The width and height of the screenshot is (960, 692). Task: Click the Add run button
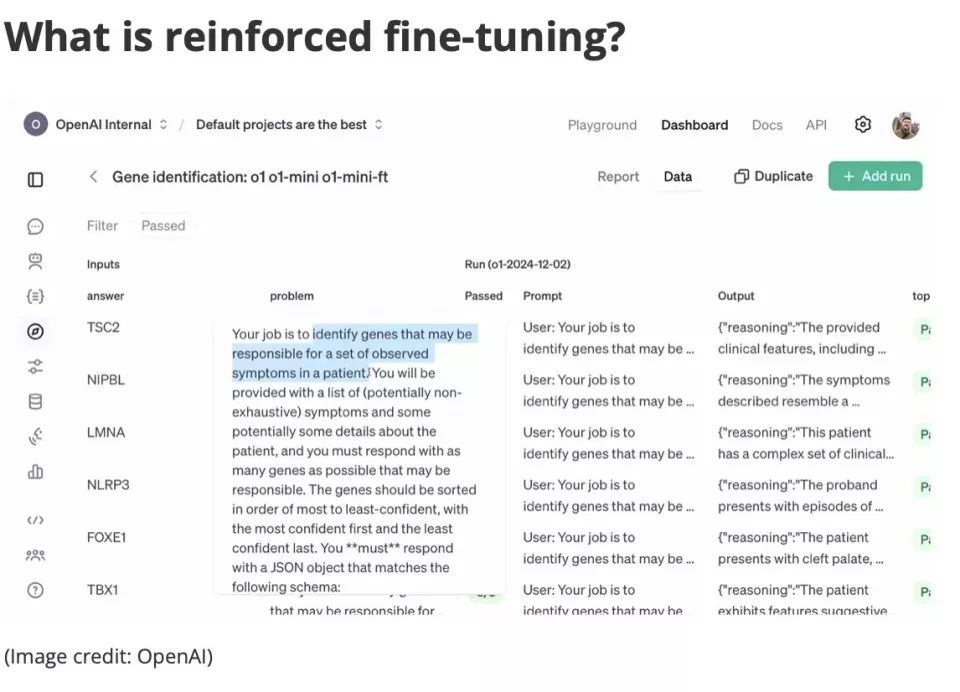(875, 176)
